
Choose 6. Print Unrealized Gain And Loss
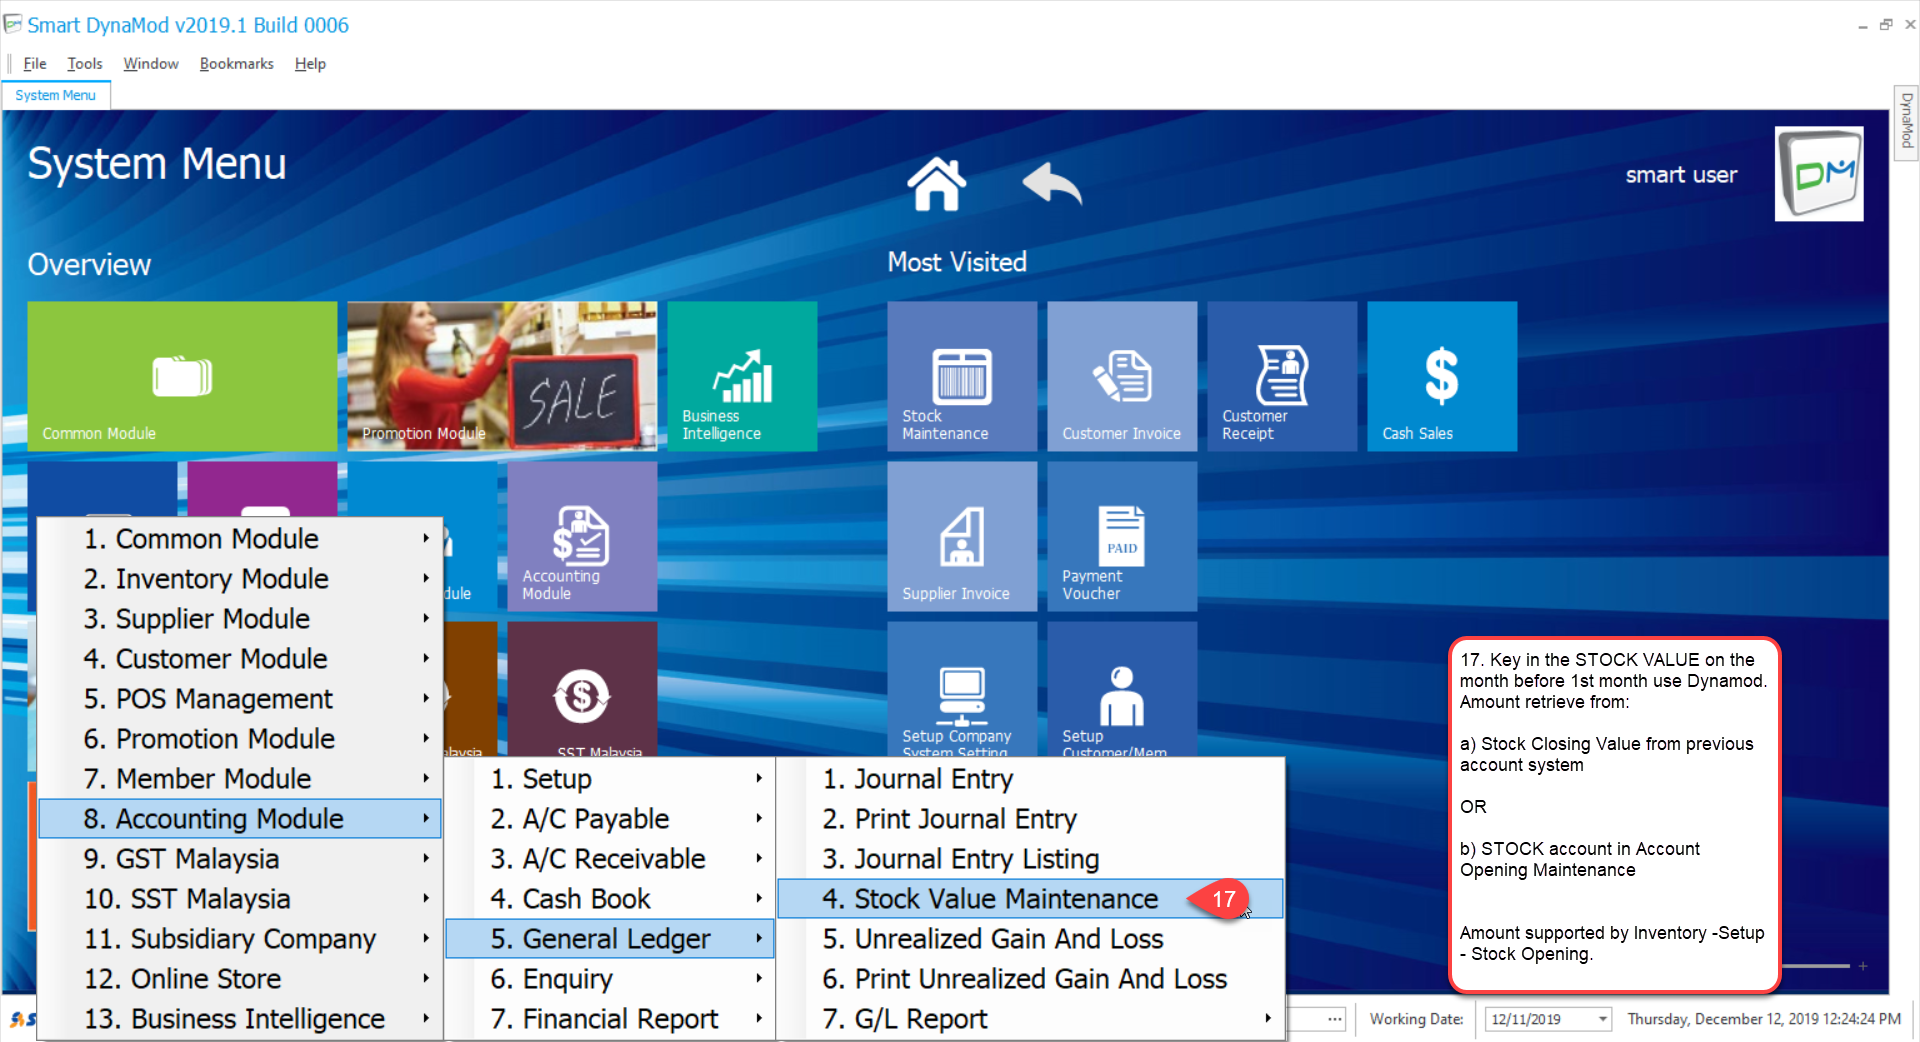[x=1030, y=978]
